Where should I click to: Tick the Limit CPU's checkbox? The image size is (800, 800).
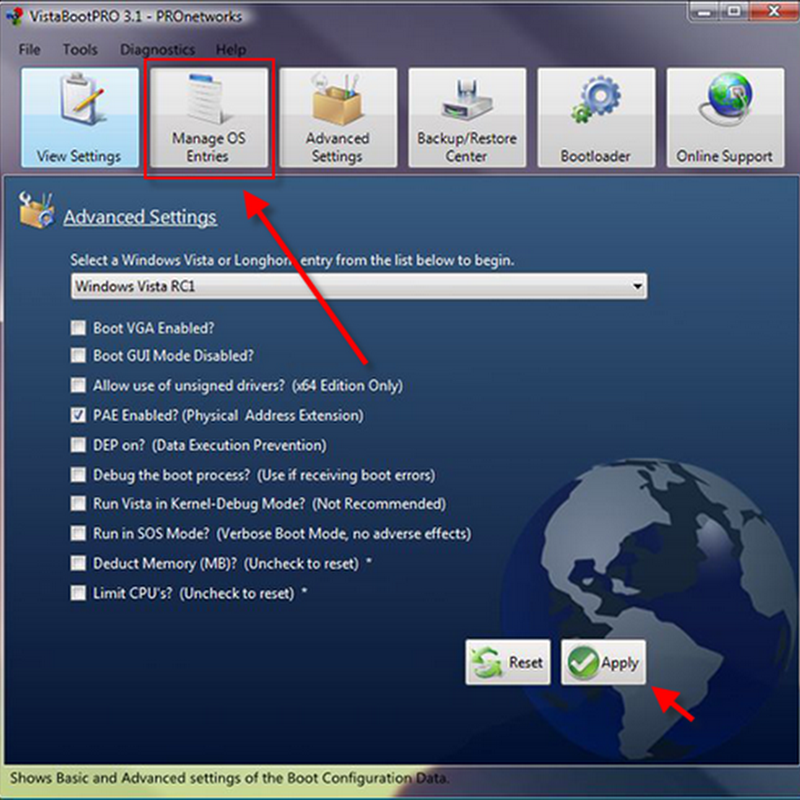78,593
